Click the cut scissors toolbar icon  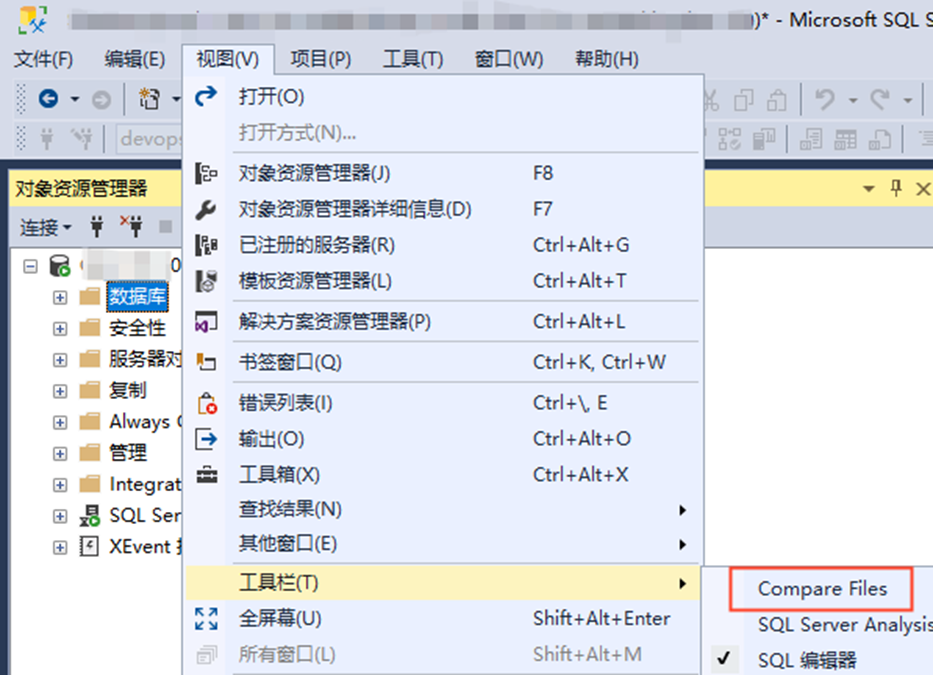[710, 100]
